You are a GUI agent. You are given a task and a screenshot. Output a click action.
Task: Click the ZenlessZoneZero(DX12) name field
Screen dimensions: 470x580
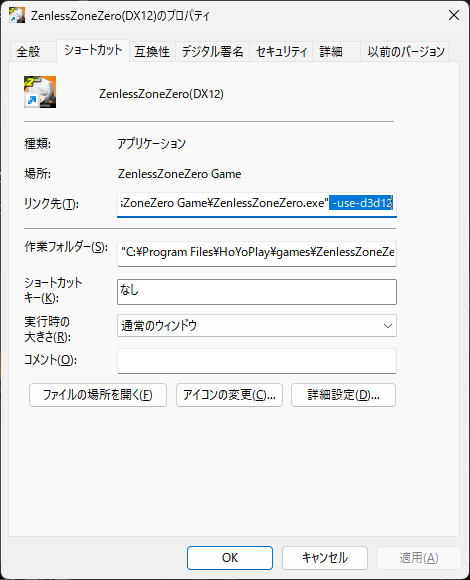tap(161, 94)
